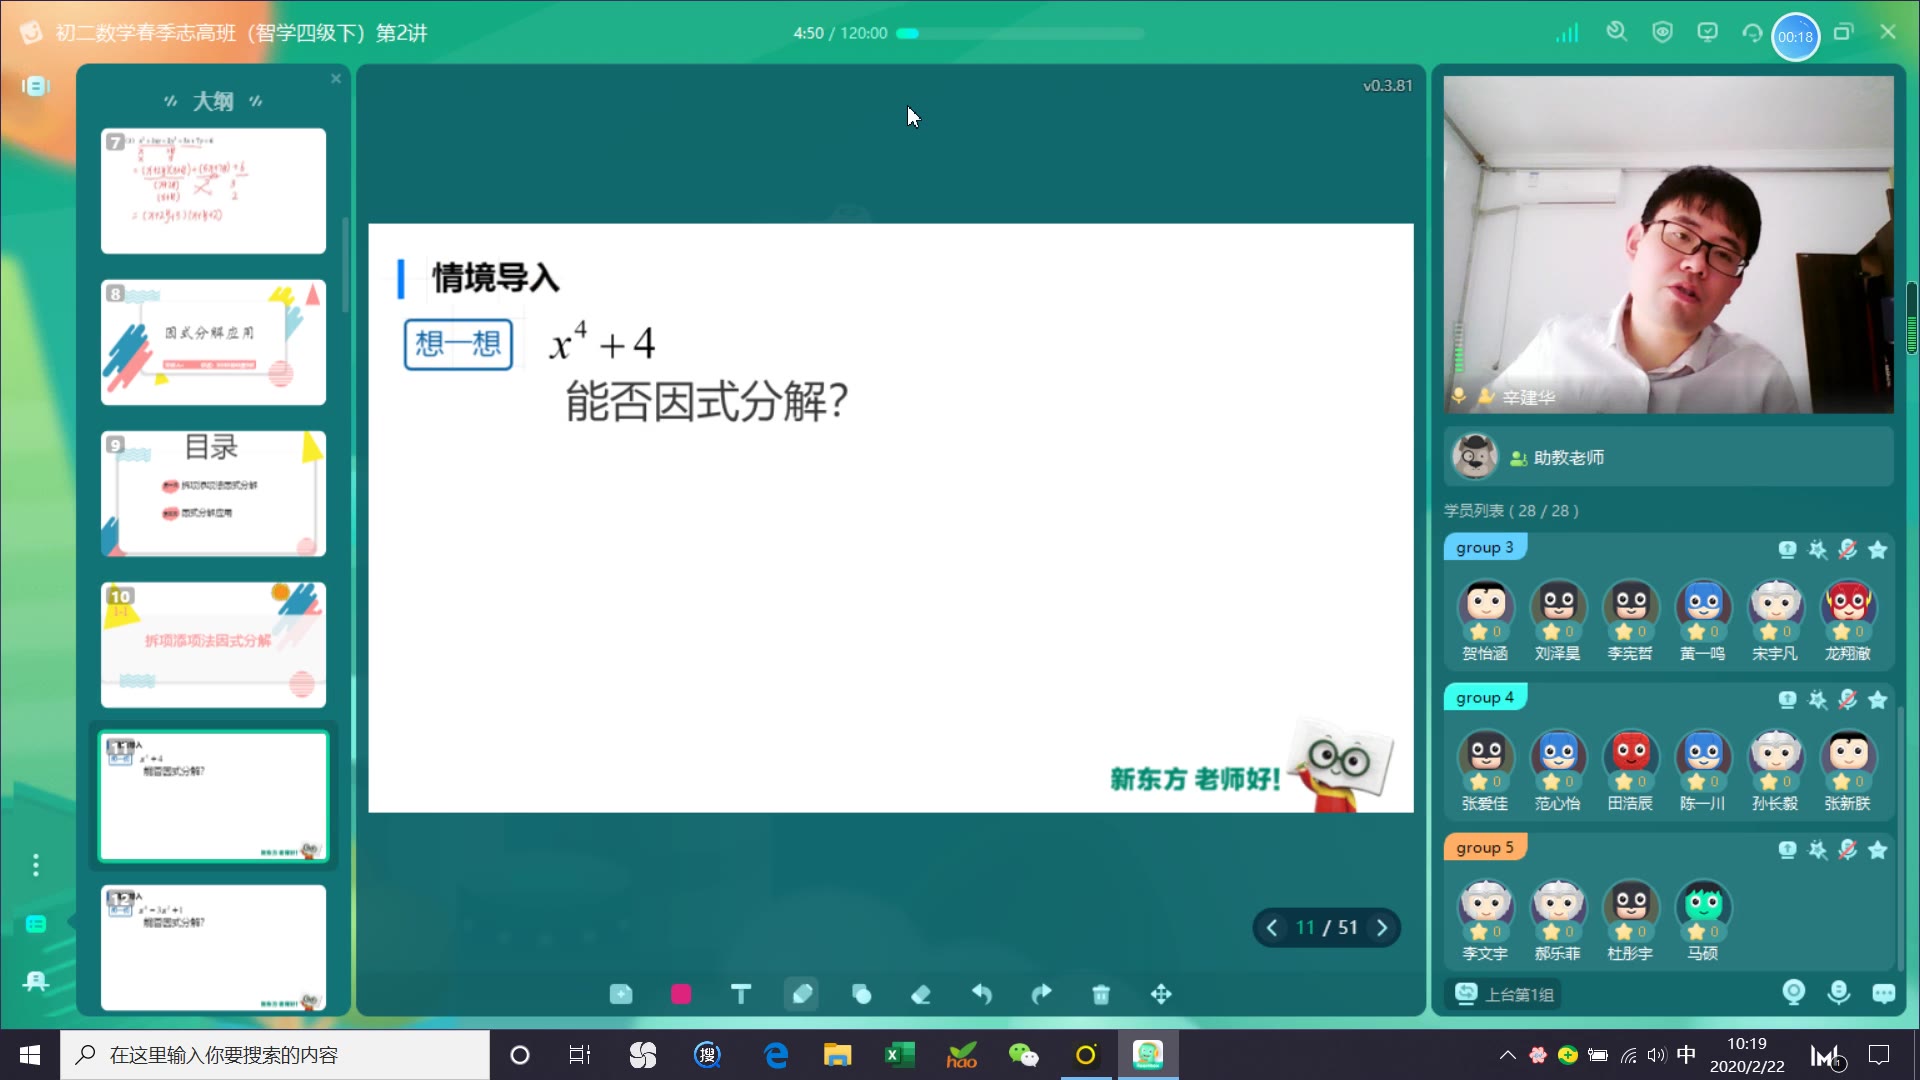Select the group 3 label tab
The image size is (1920, 1080).
1485,548
